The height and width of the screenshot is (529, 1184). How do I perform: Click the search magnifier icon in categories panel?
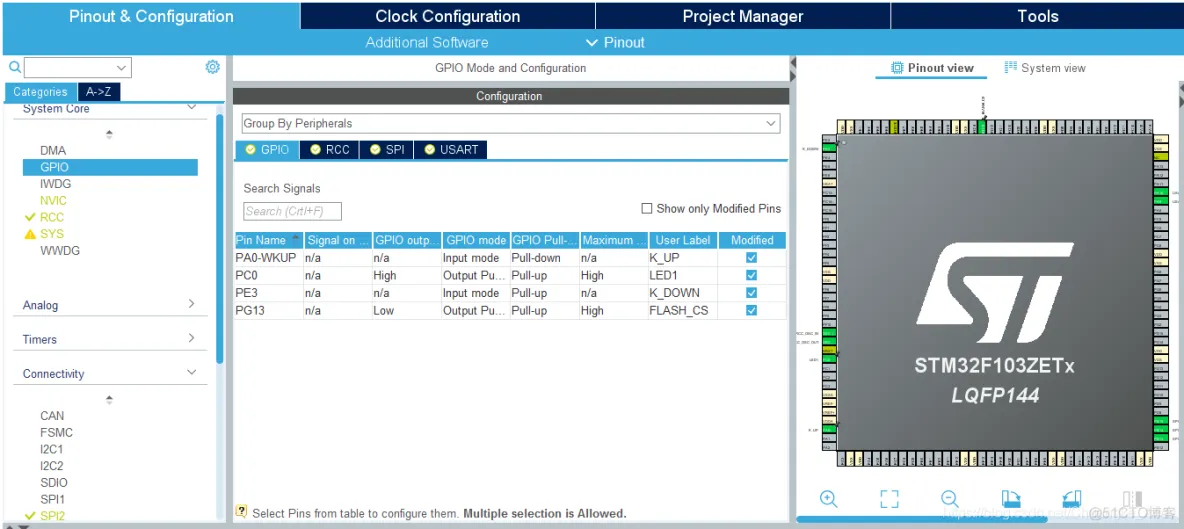coord(15,67)
